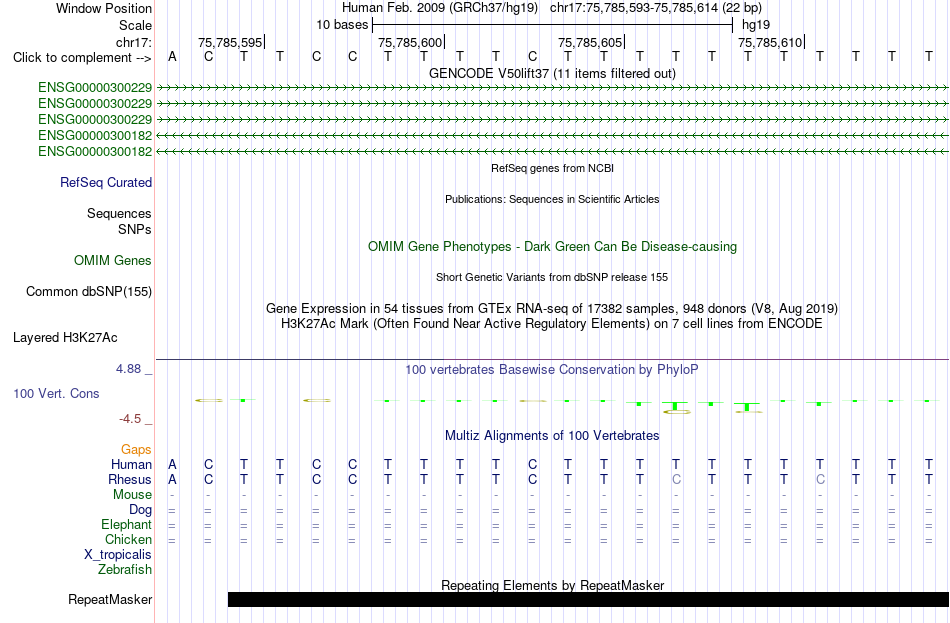Open "Multiz Alignments of 100 Vertebrates" title
The width and height of the screenshot is (950, 623).
[552, 436]
